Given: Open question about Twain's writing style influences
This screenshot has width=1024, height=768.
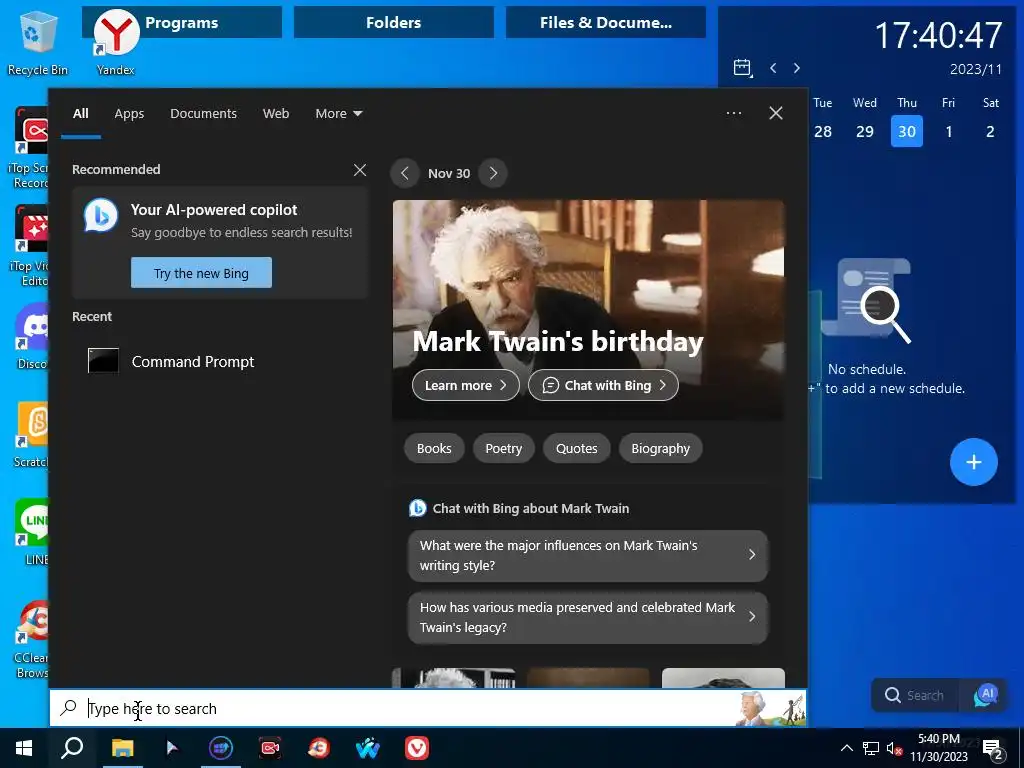Looking at the screenshot, I should point(588,555).
